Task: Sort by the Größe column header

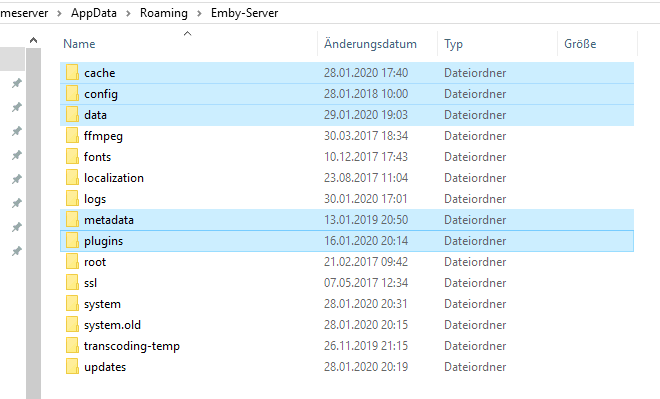Action: (x=580, y=44)
